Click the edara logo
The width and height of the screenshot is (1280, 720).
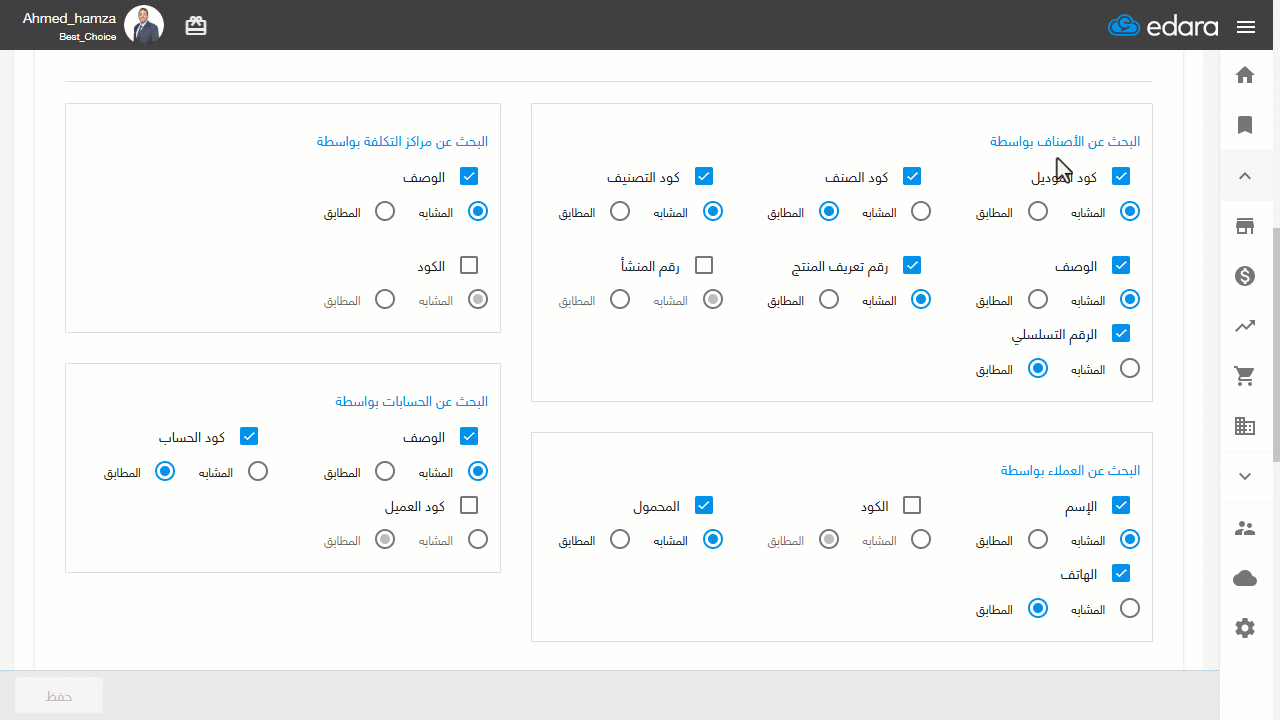pyautogui.click(x=1163, y=26)
